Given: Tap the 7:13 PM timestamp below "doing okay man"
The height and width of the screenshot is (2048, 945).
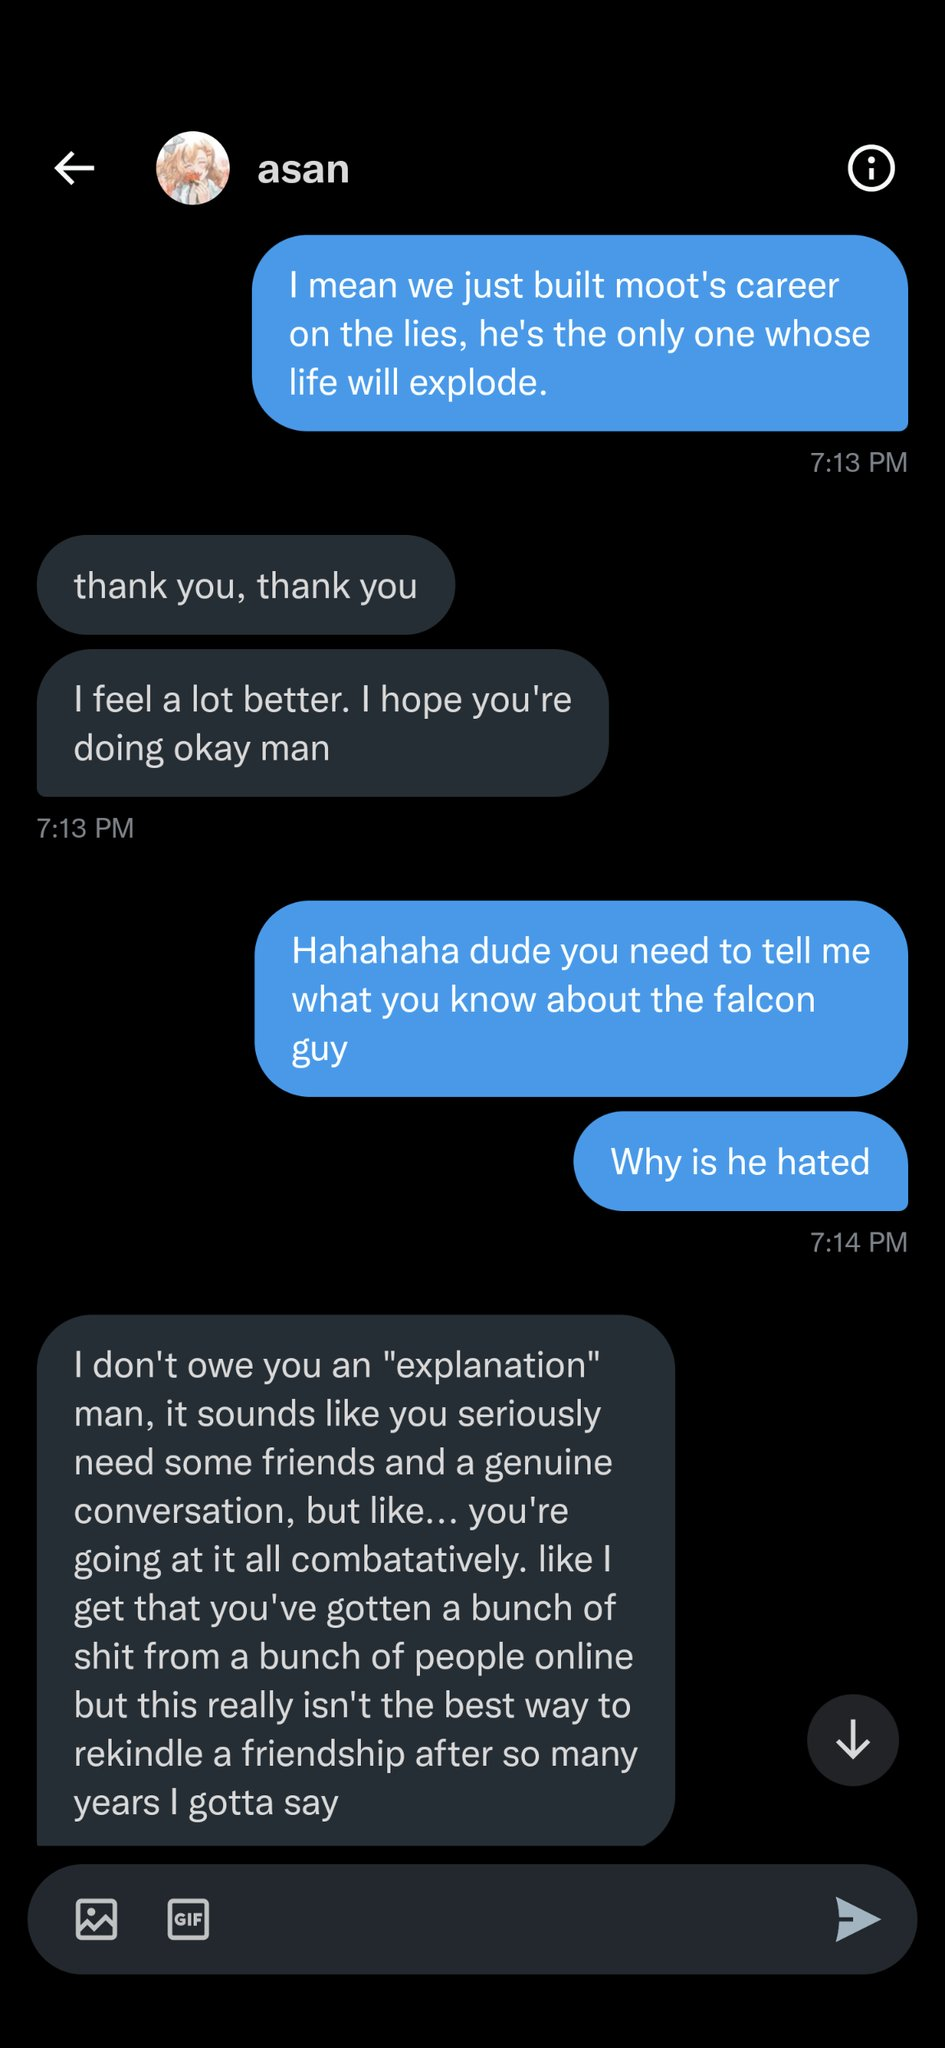Looking at the screenshot, I should (x=85, y=828).
